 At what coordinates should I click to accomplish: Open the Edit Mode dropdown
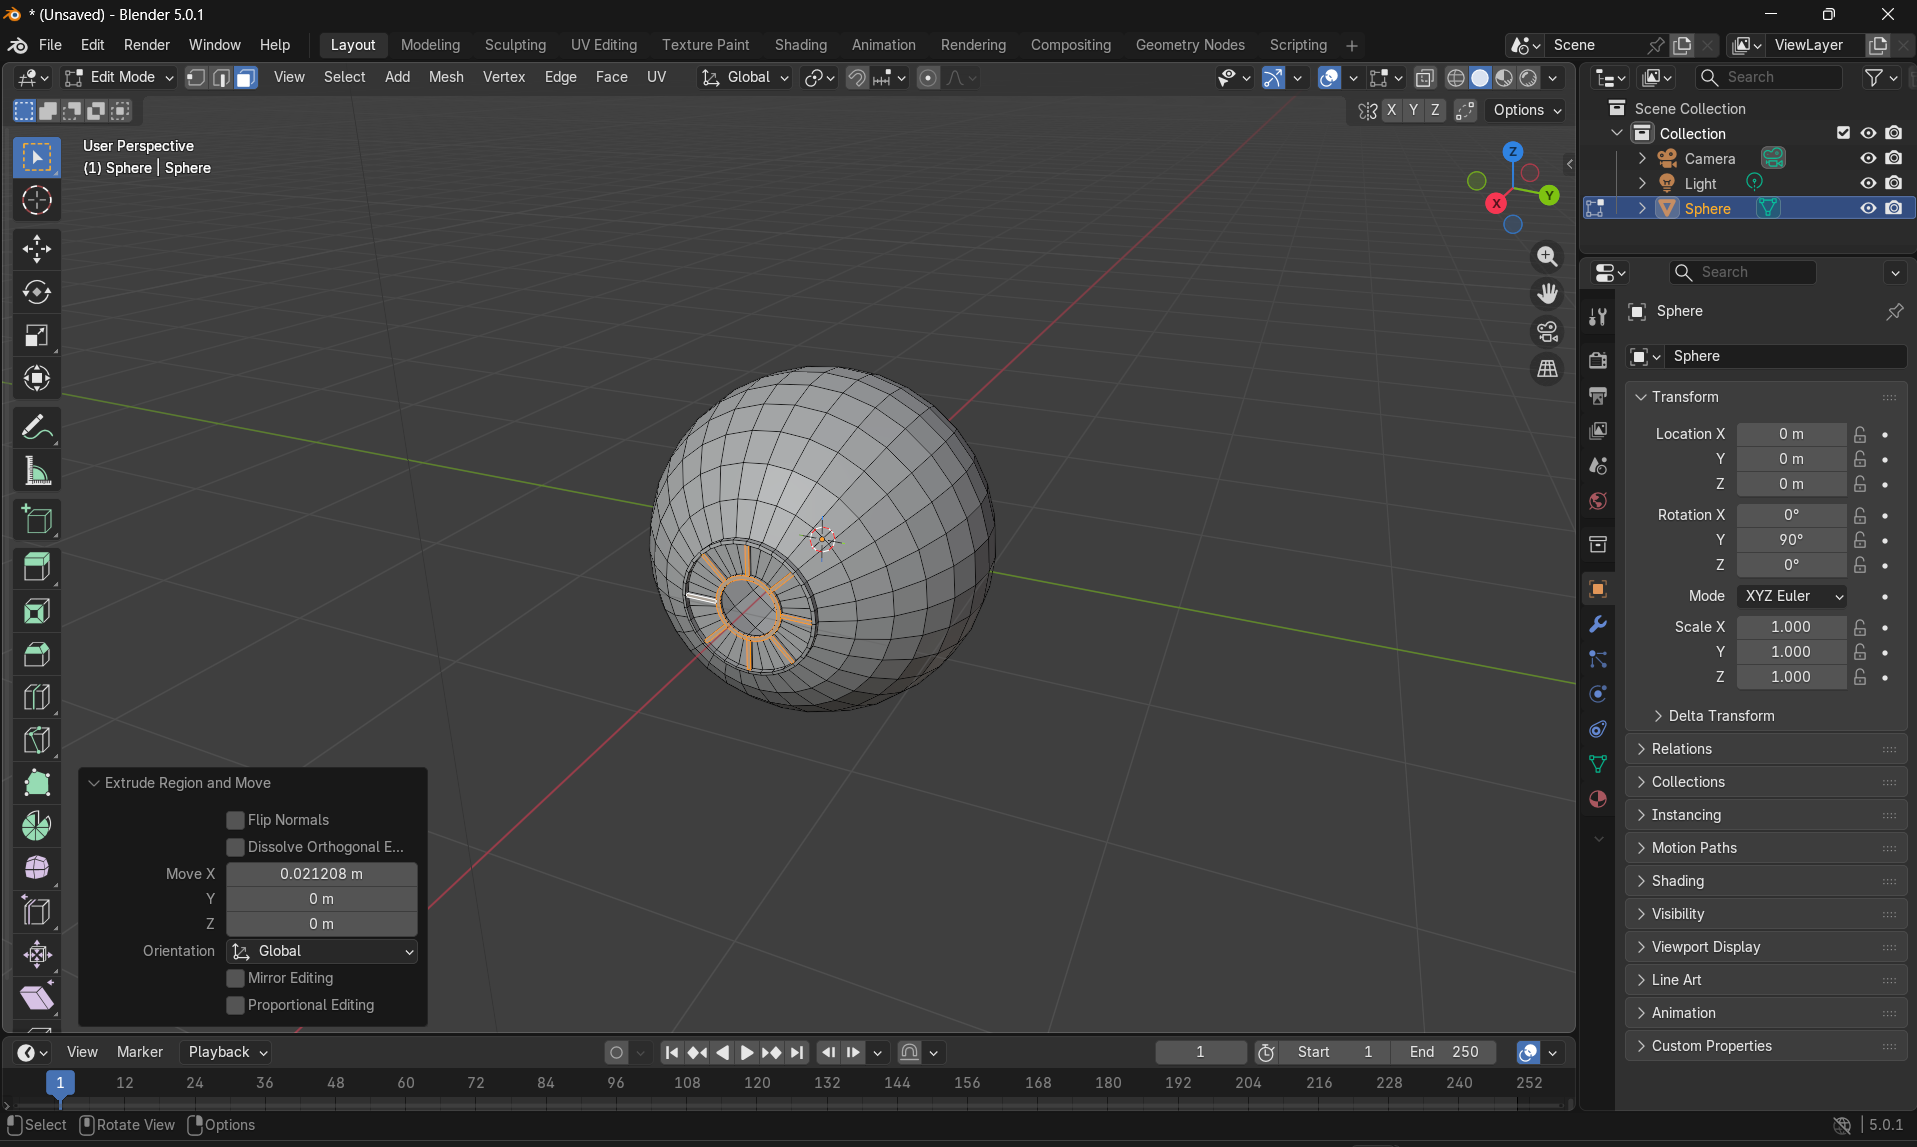pyautogui.click(x=119, y=77)
